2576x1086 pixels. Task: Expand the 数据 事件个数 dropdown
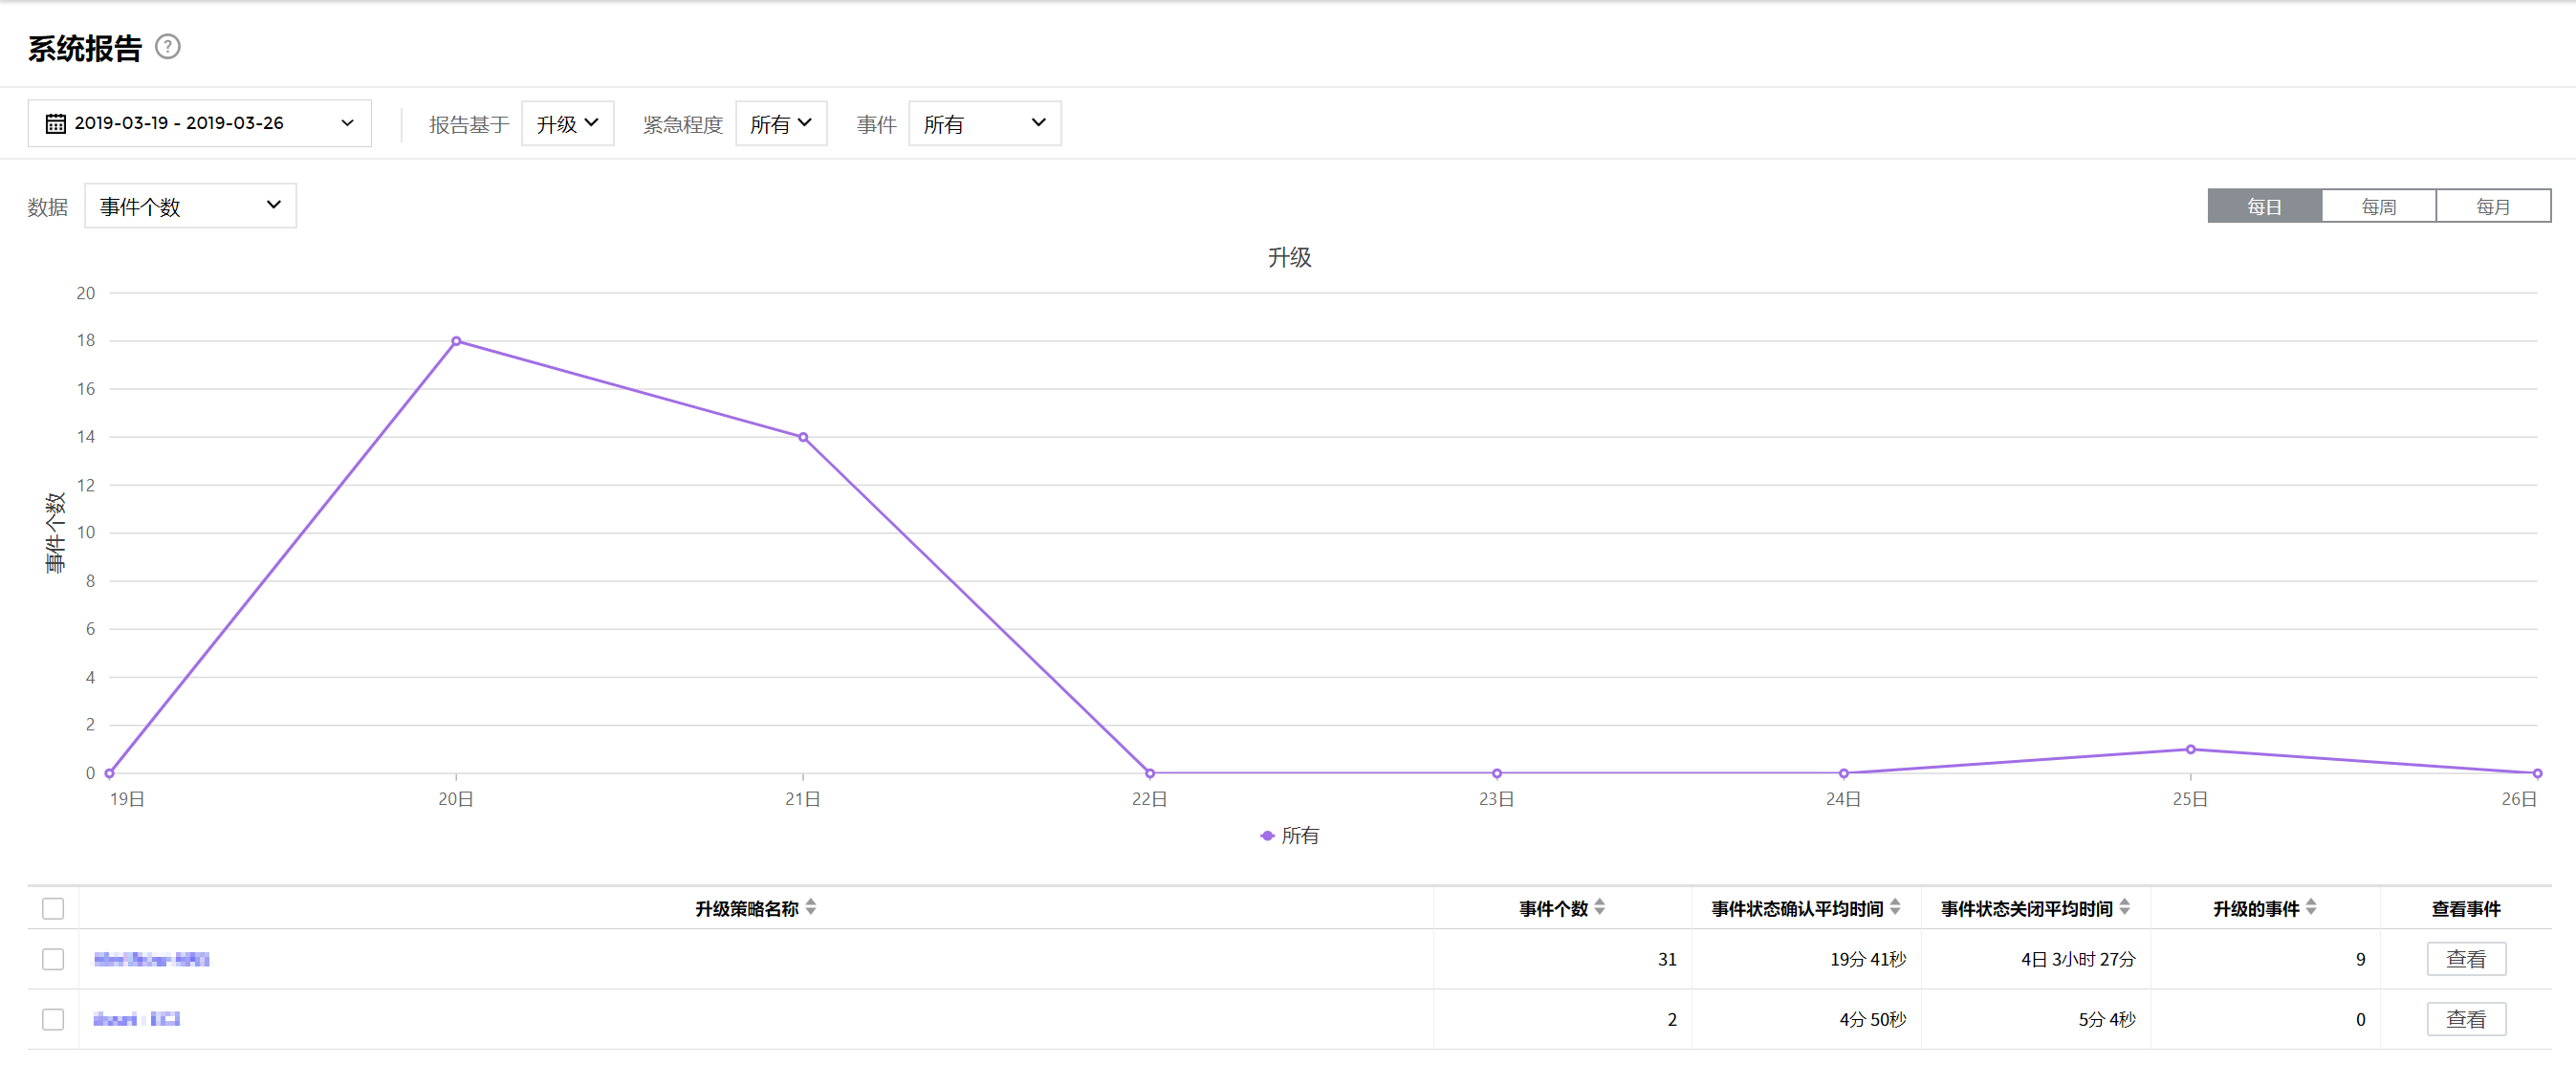[x=190, y=206]
